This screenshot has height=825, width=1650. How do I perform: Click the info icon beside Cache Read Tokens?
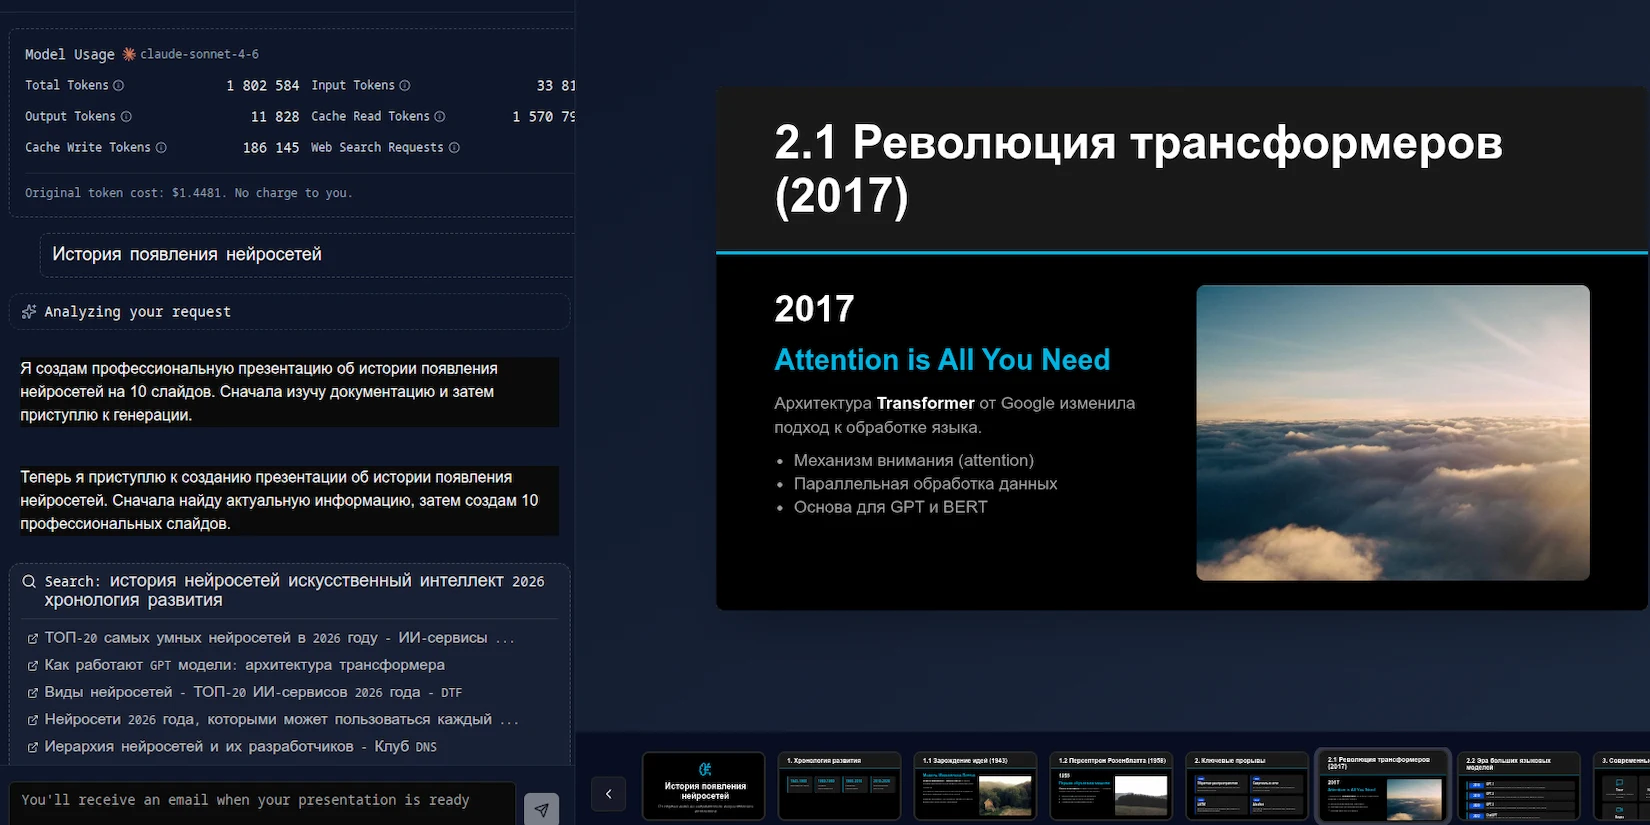[x=440, y=117]
